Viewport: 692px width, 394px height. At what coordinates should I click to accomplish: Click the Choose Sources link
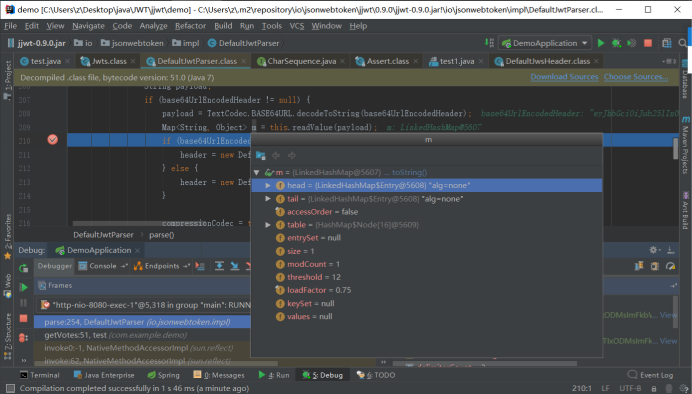click(x=636, y=77)
